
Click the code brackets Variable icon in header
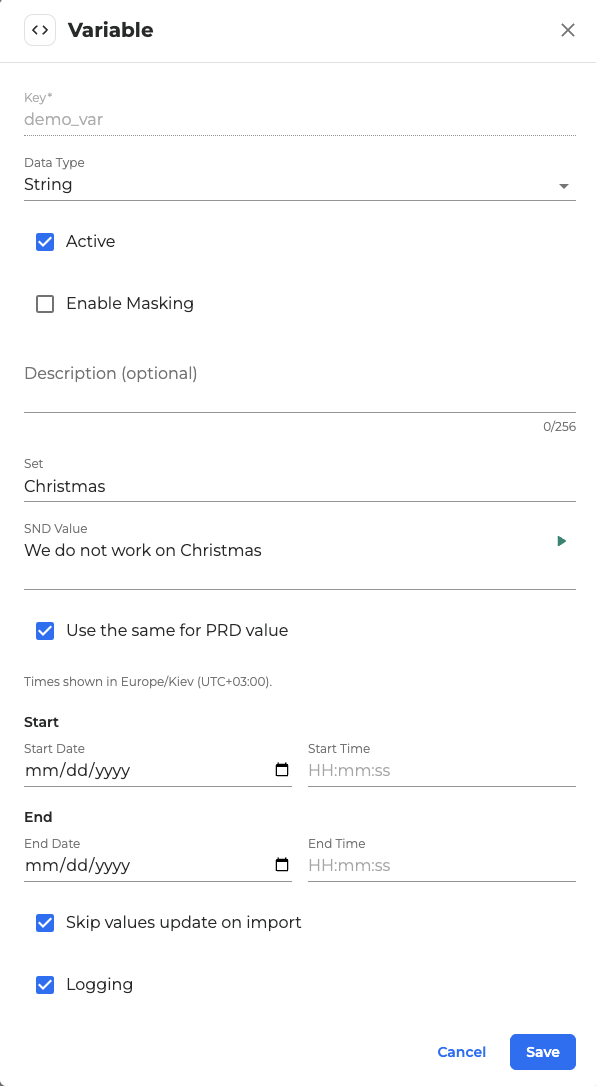(x=40, y=30)
